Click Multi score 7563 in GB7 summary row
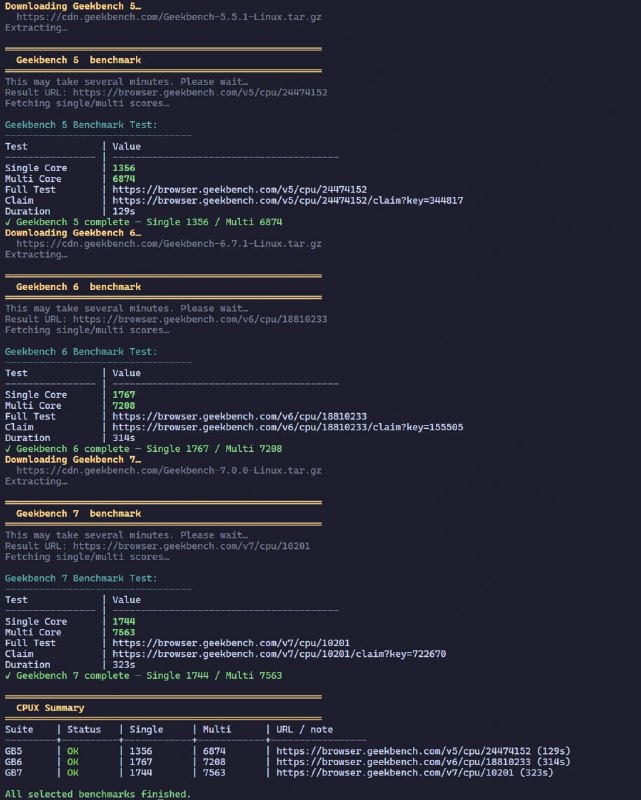641x800 pixels. pos(214,772)
